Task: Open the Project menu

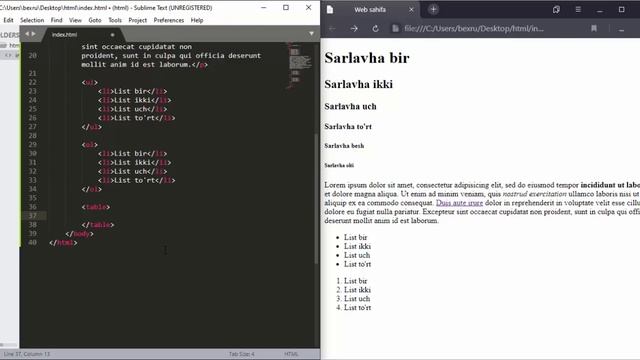Action: (x=138, y=20)
